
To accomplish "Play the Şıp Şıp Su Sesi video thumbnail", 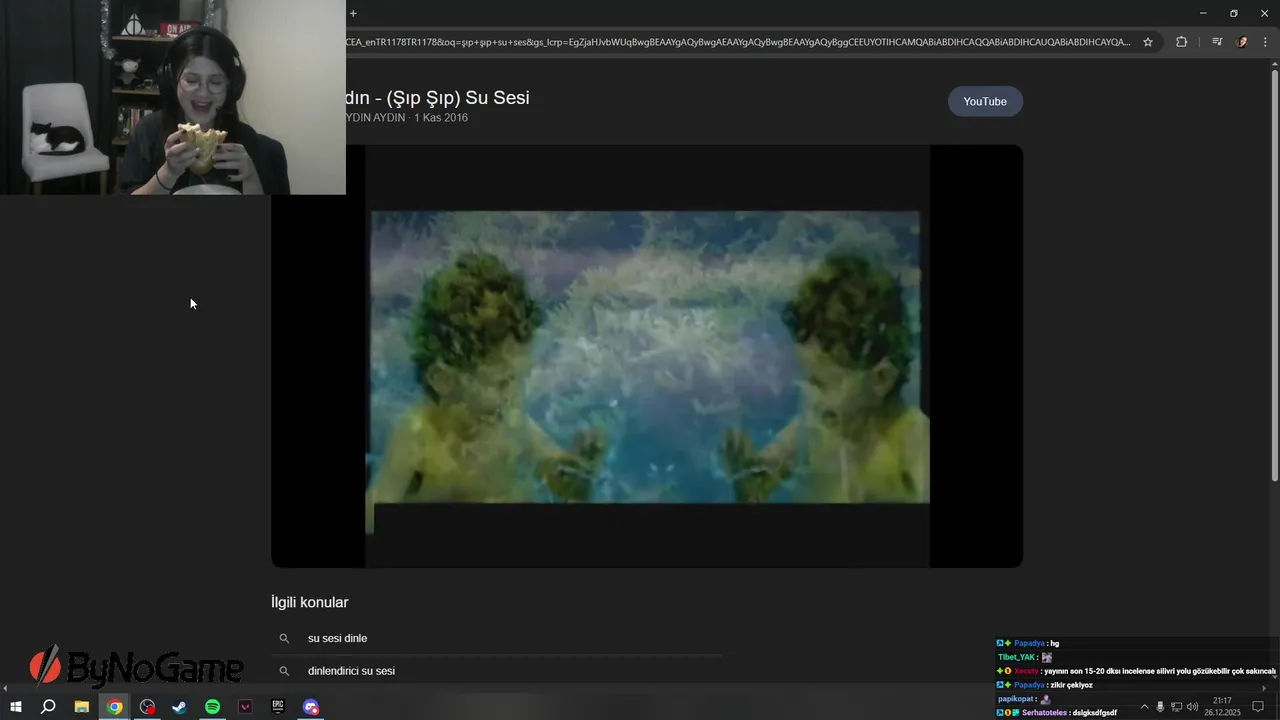I will (x=647, y=356).
